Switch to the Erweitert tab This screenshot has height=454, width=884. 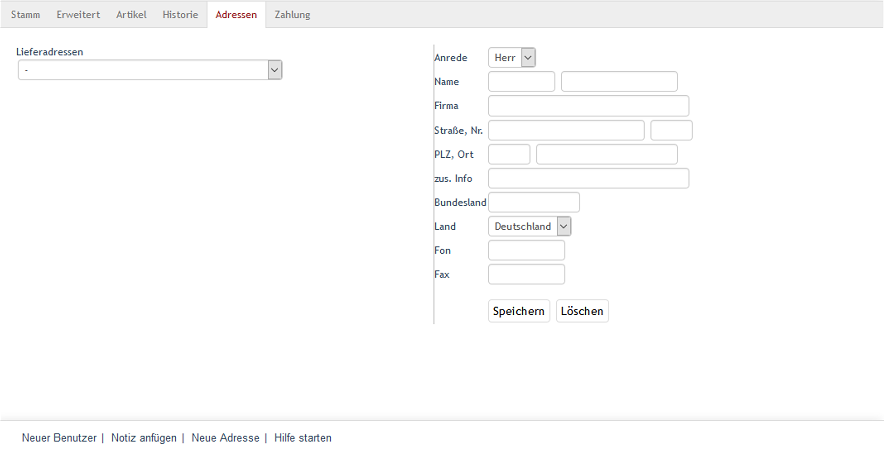[78, 15]
